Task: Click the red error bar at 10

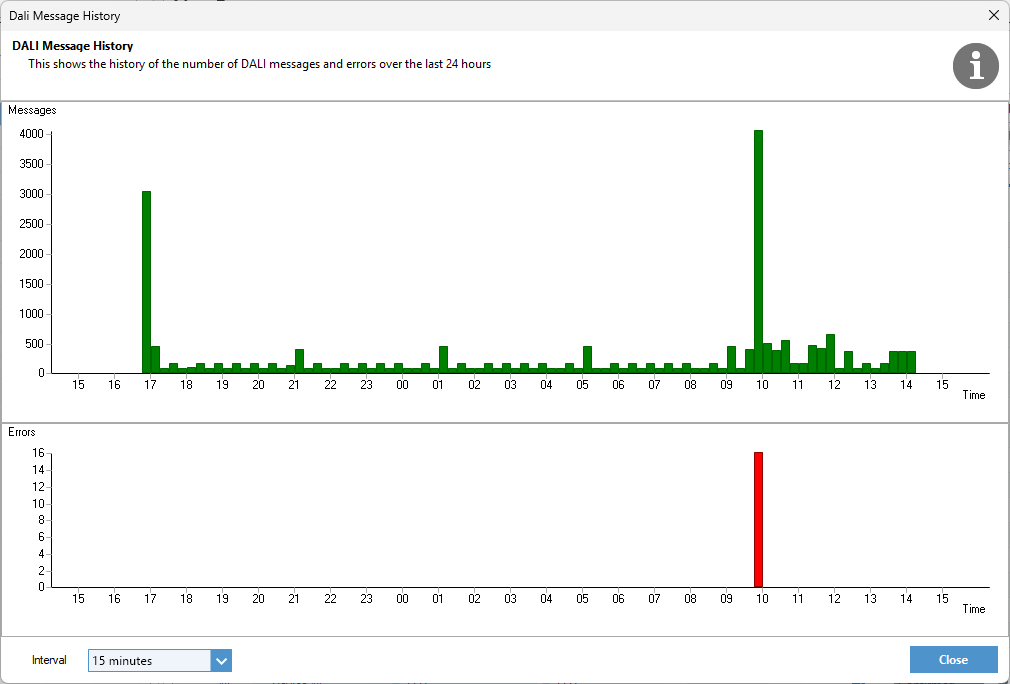Action: point(758,520)
